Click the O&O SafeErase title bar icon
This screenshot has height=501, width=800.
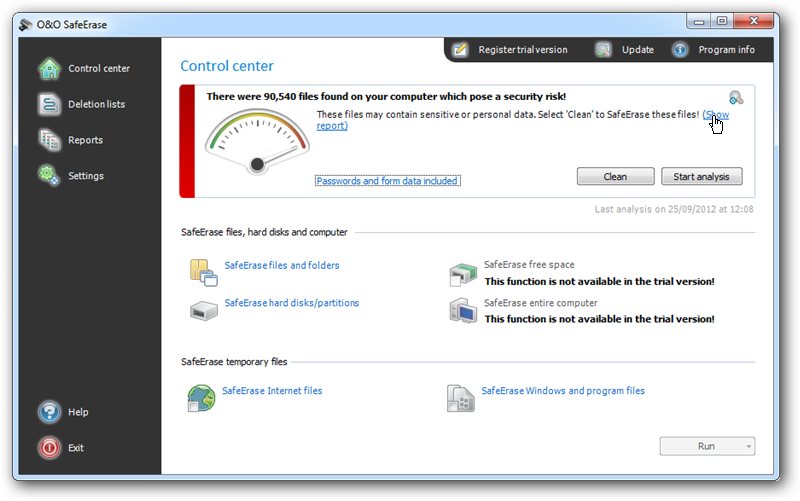pyautogui.click(x=26, y=24)
